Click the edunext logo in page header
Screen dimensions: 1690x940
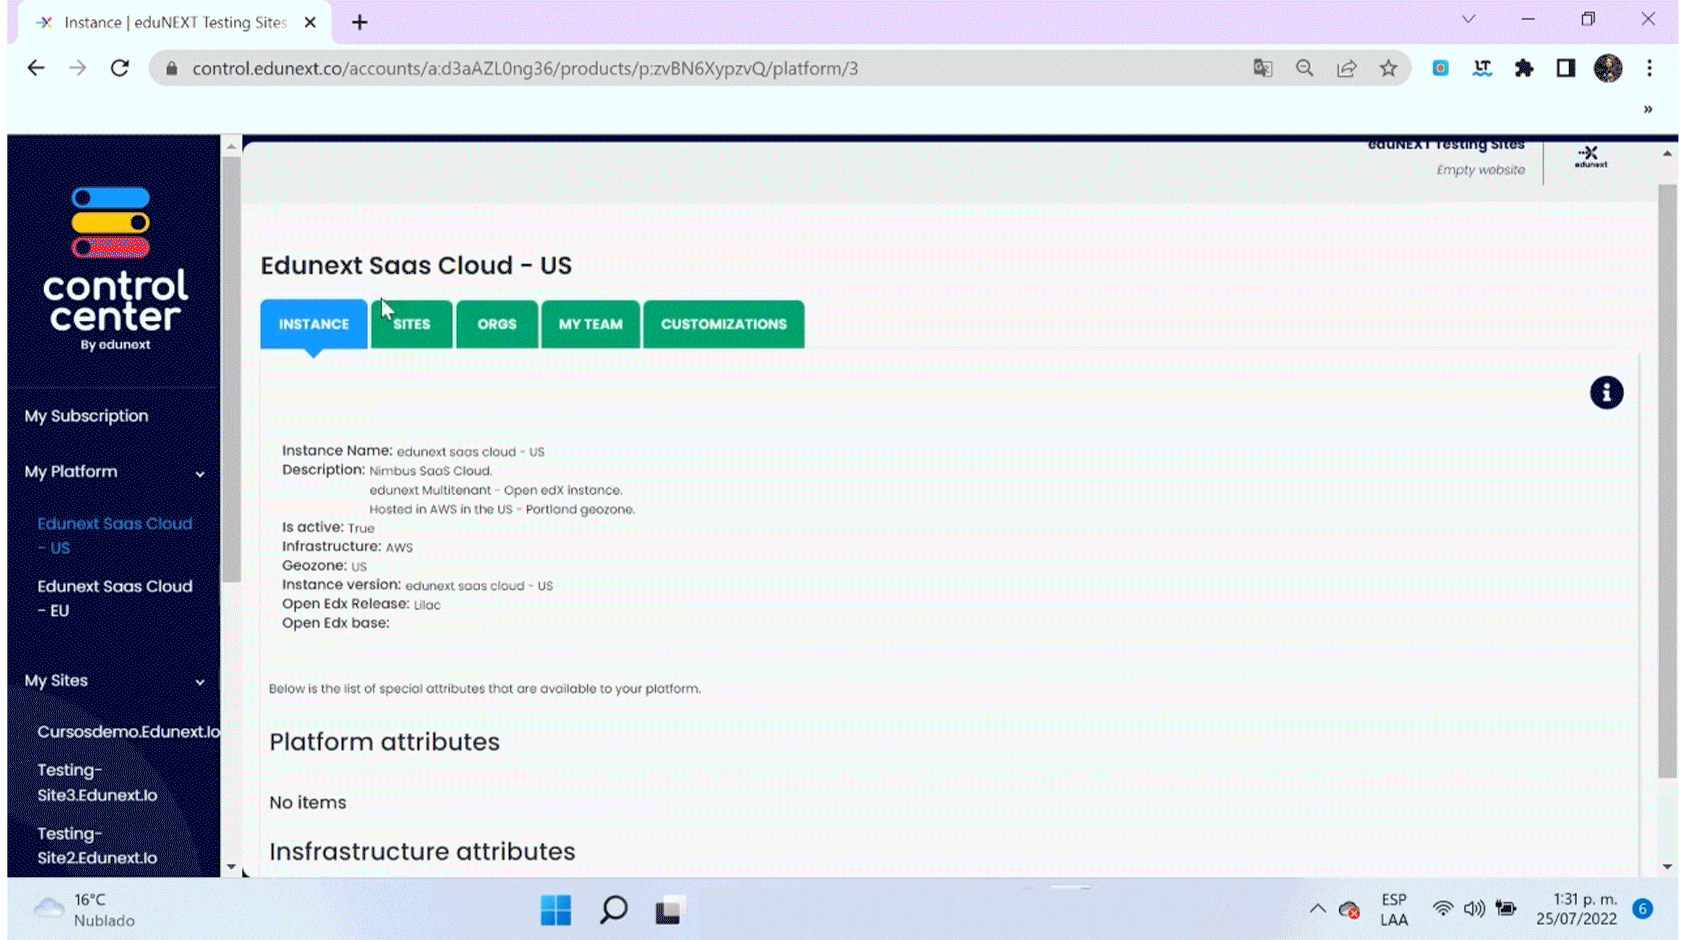tap(1590, 158)
